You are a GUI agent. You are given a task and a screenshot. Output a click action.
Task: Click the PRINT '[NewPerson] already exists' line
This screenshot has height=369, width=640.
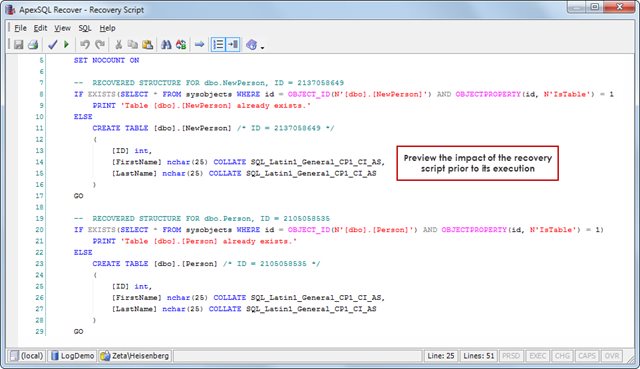tap(201, 105)
